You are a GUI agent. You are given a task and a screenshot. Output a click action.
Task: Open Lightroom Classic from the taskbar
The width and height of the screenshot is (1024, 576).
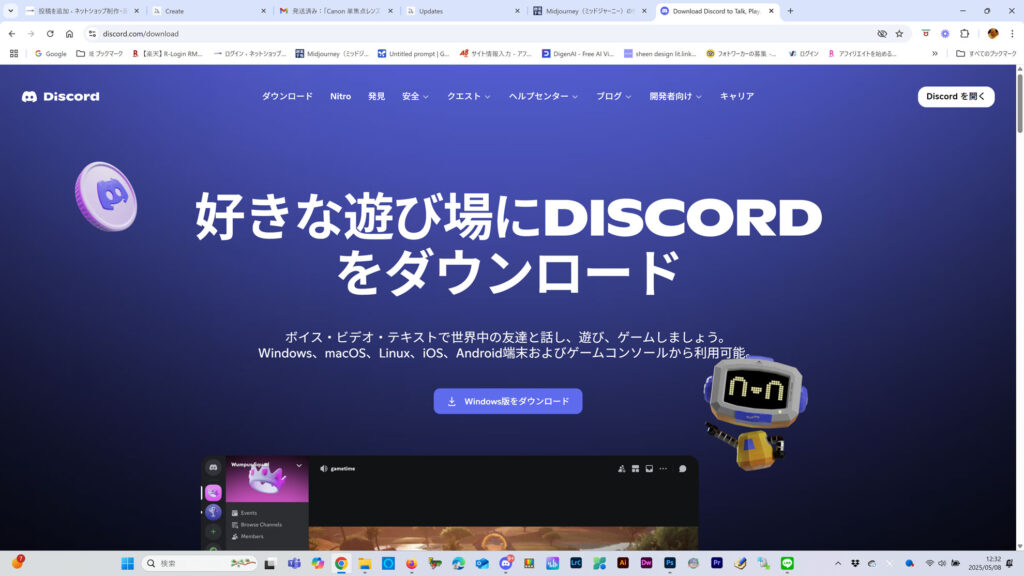click(x=575, y=563)
